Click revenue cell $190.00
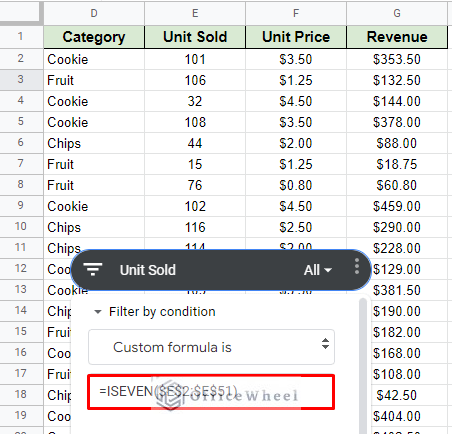This screenshot has width=452, height=434. 409,311
